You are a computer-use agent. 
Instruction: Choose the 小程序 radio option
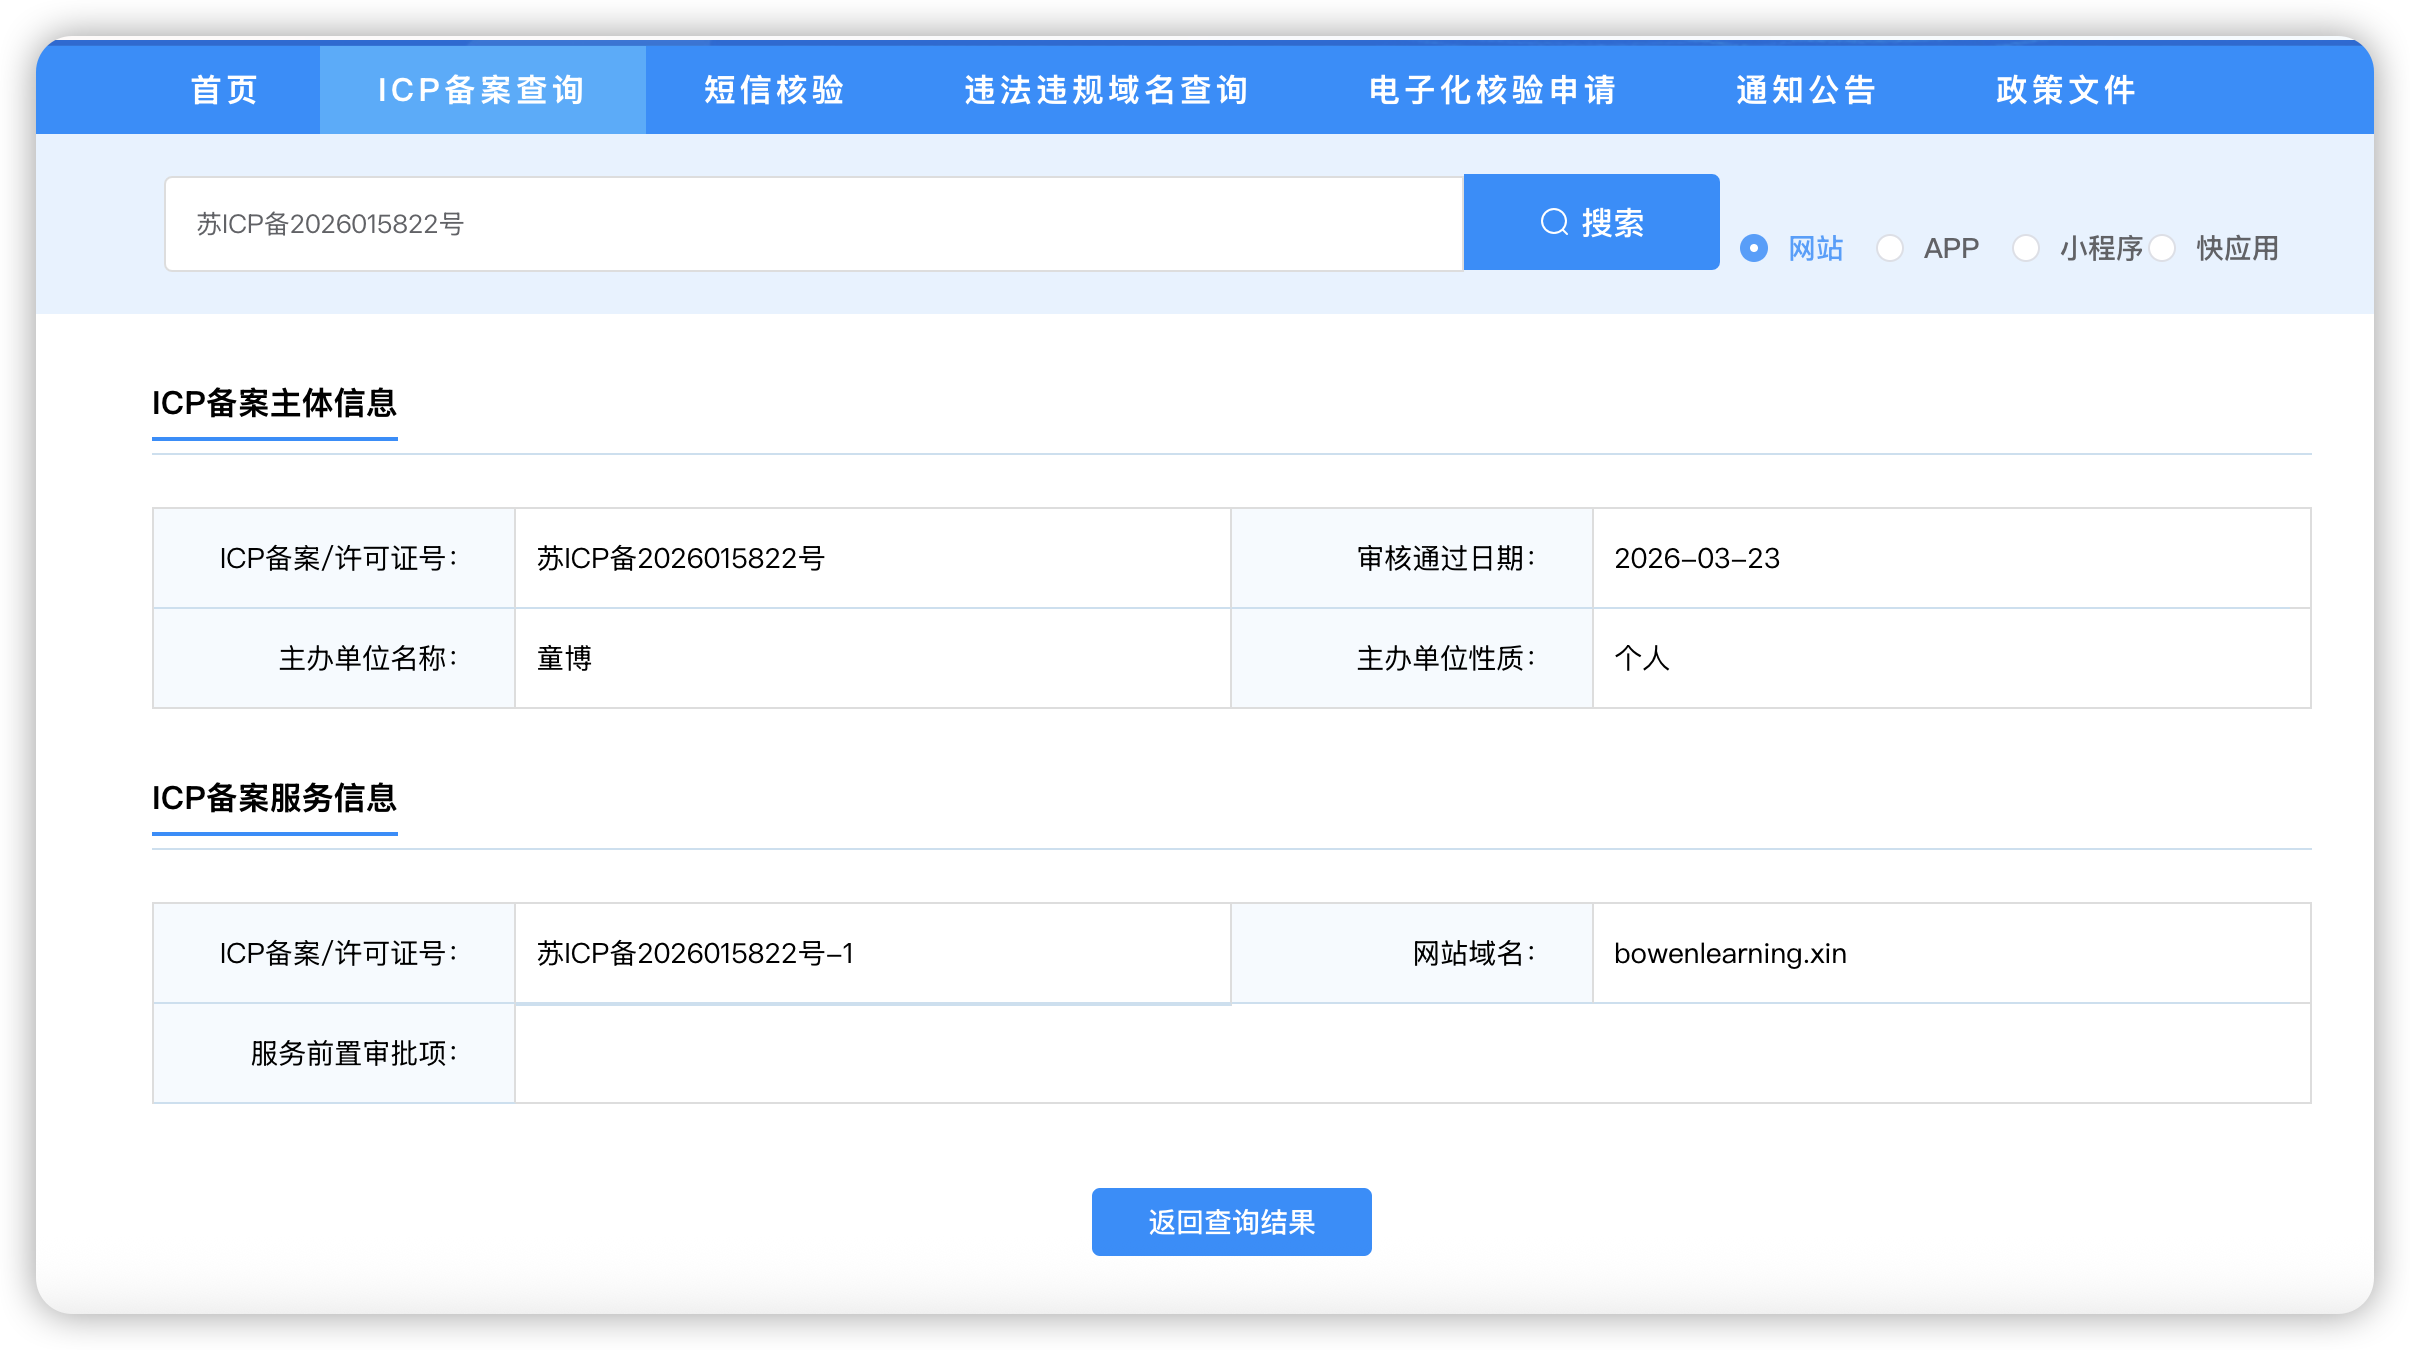click(2026, 248)
